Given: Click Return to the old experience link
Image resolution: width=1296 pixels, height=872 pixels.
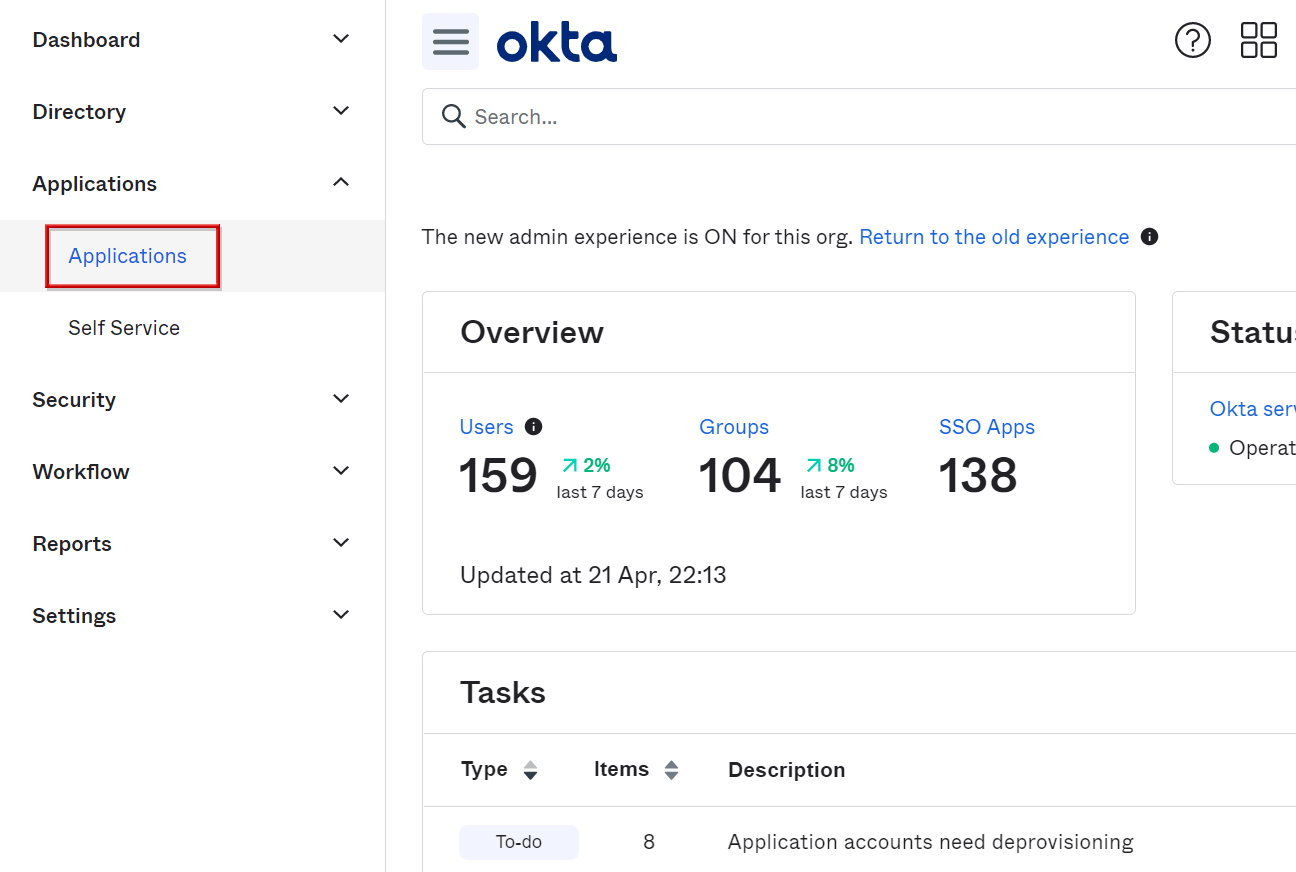Looking at the screenshot, I should (993, 237).
